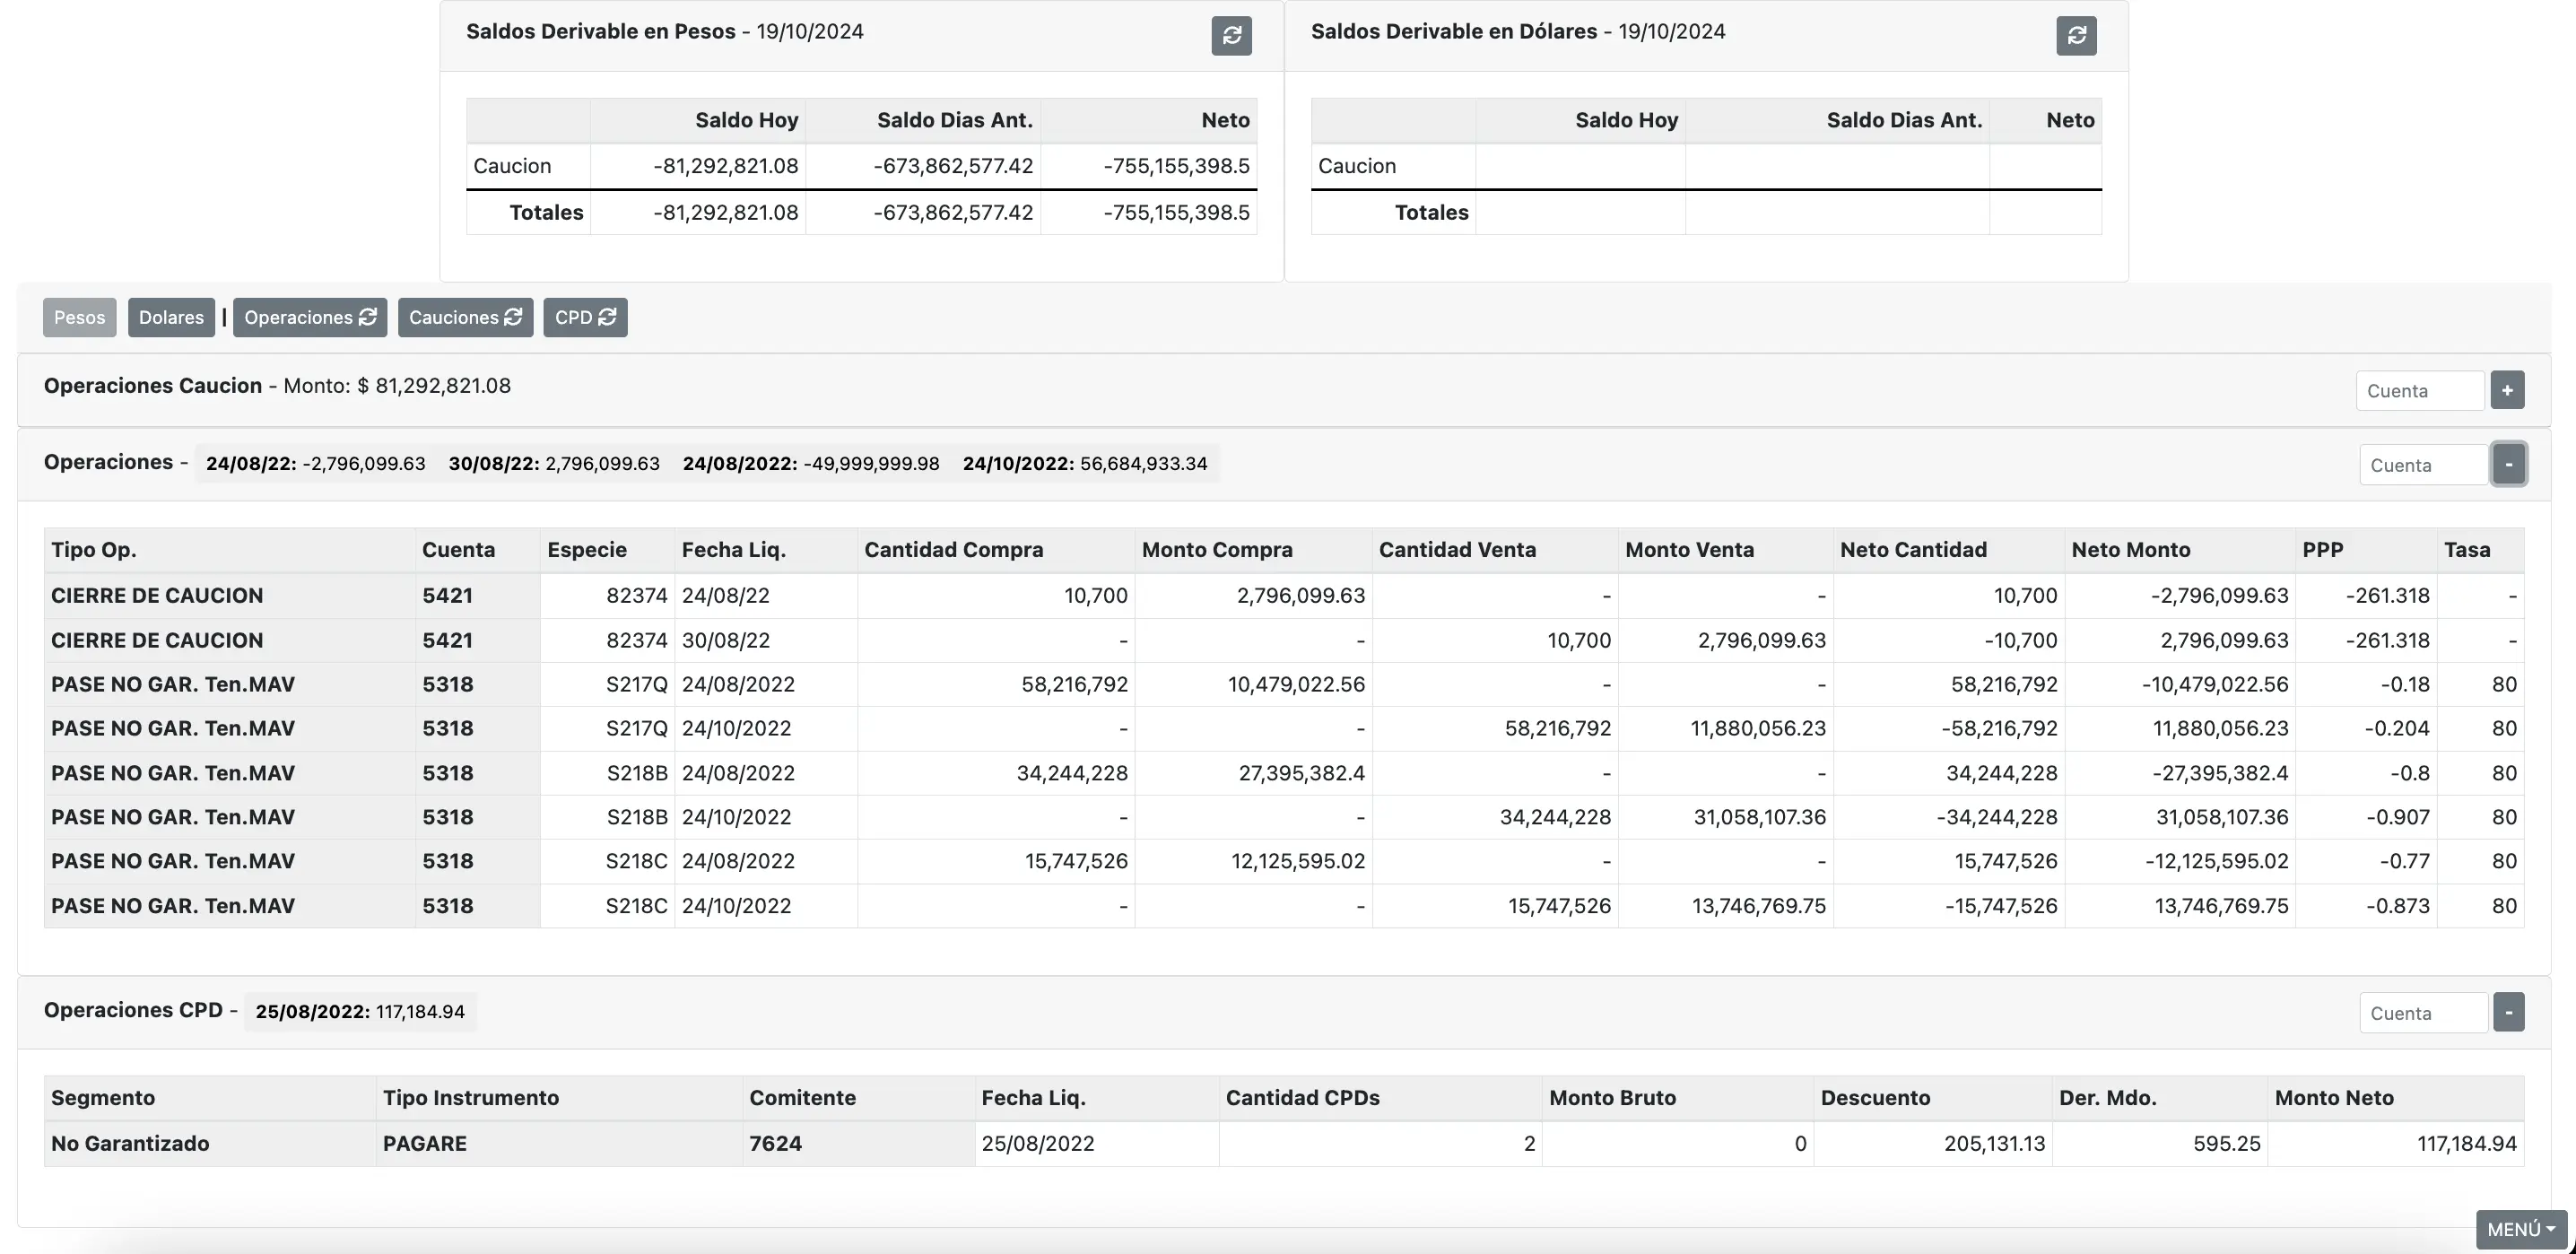Click the Neto Monto column header
Screen dimensions: 2576x1254
tap(2130, 549)
